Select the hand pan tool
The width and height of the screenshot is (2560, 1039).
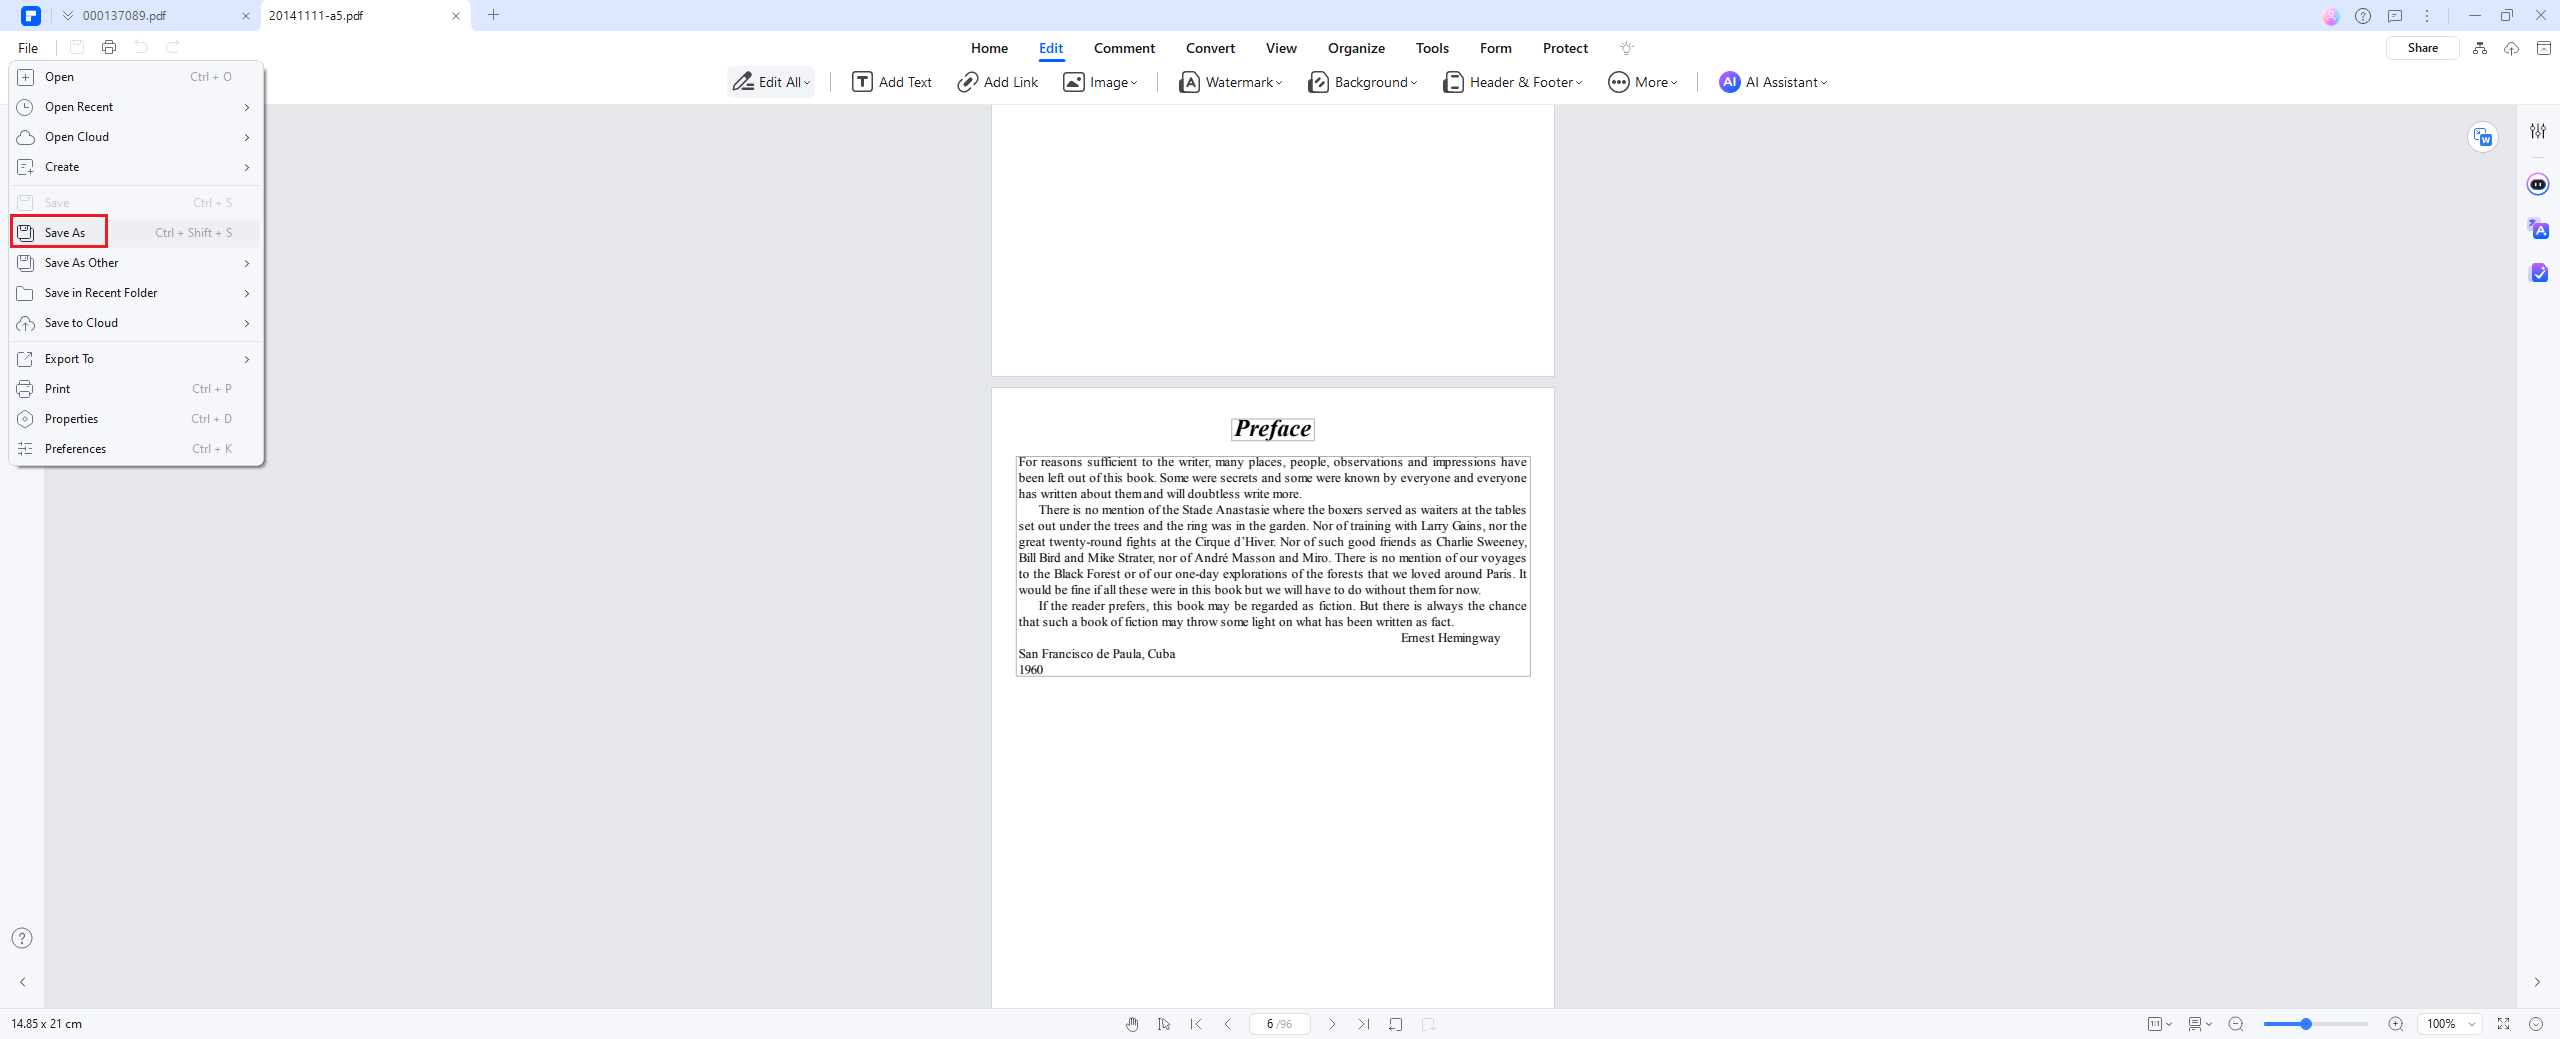point(1132,1024)
